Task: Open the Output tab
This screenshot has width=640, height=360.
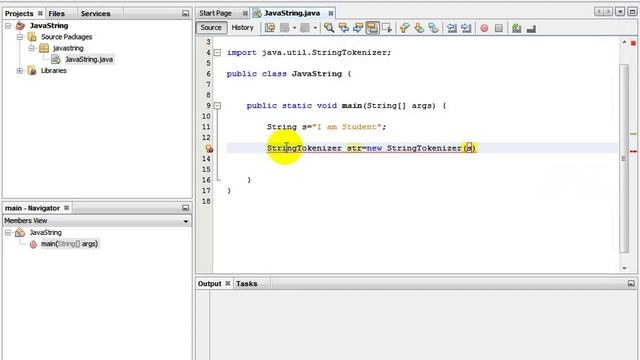Action: 209,283
